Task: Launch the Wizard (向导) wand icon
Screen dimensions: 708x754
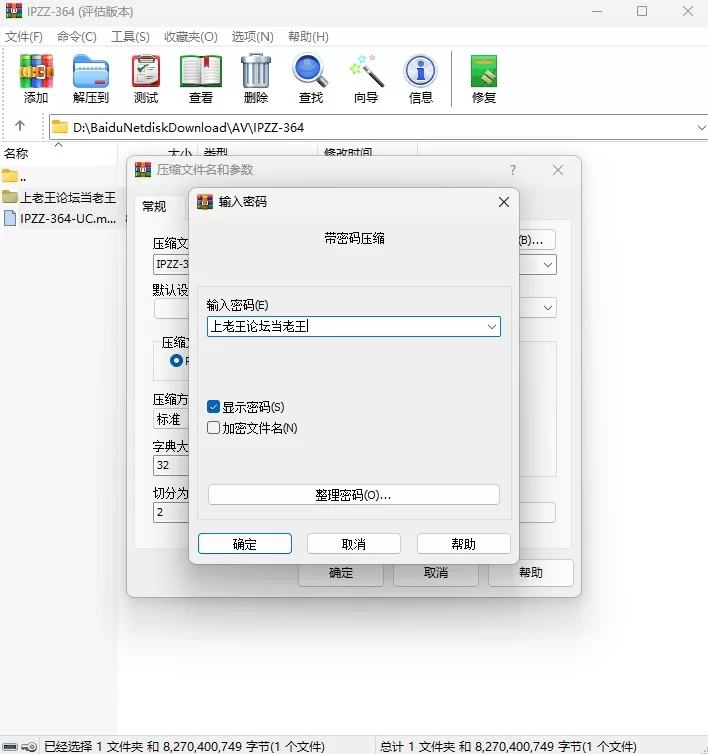Action: pos(366,79)
